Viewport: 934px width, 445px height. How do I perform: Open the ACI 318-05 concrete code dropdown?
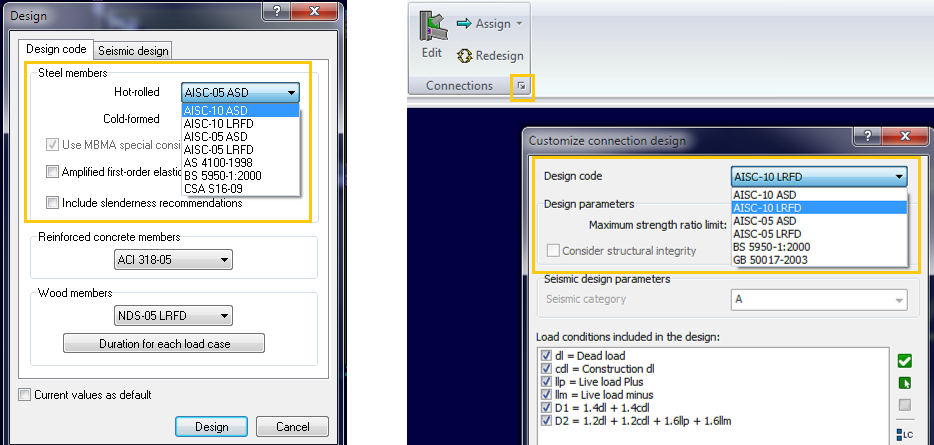pyautogui.click(x=173, y=260)
